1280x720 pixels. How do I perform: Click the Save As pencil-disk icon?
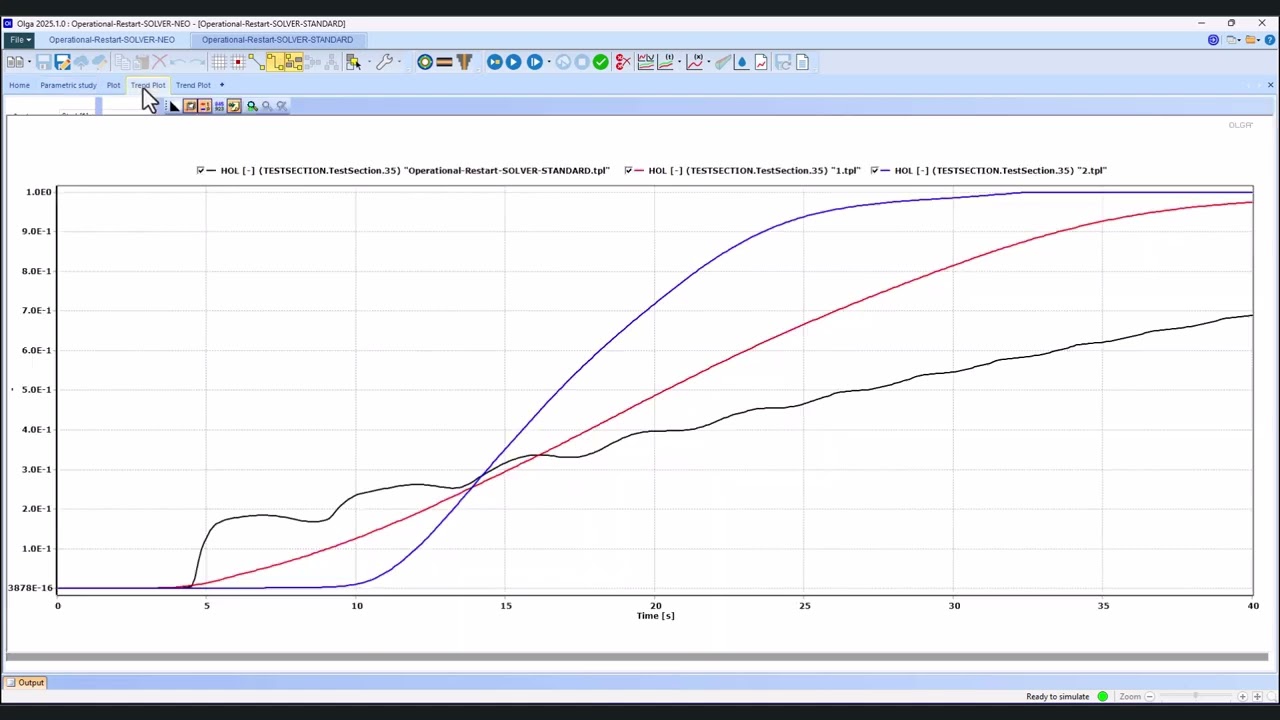coord(62,62)
